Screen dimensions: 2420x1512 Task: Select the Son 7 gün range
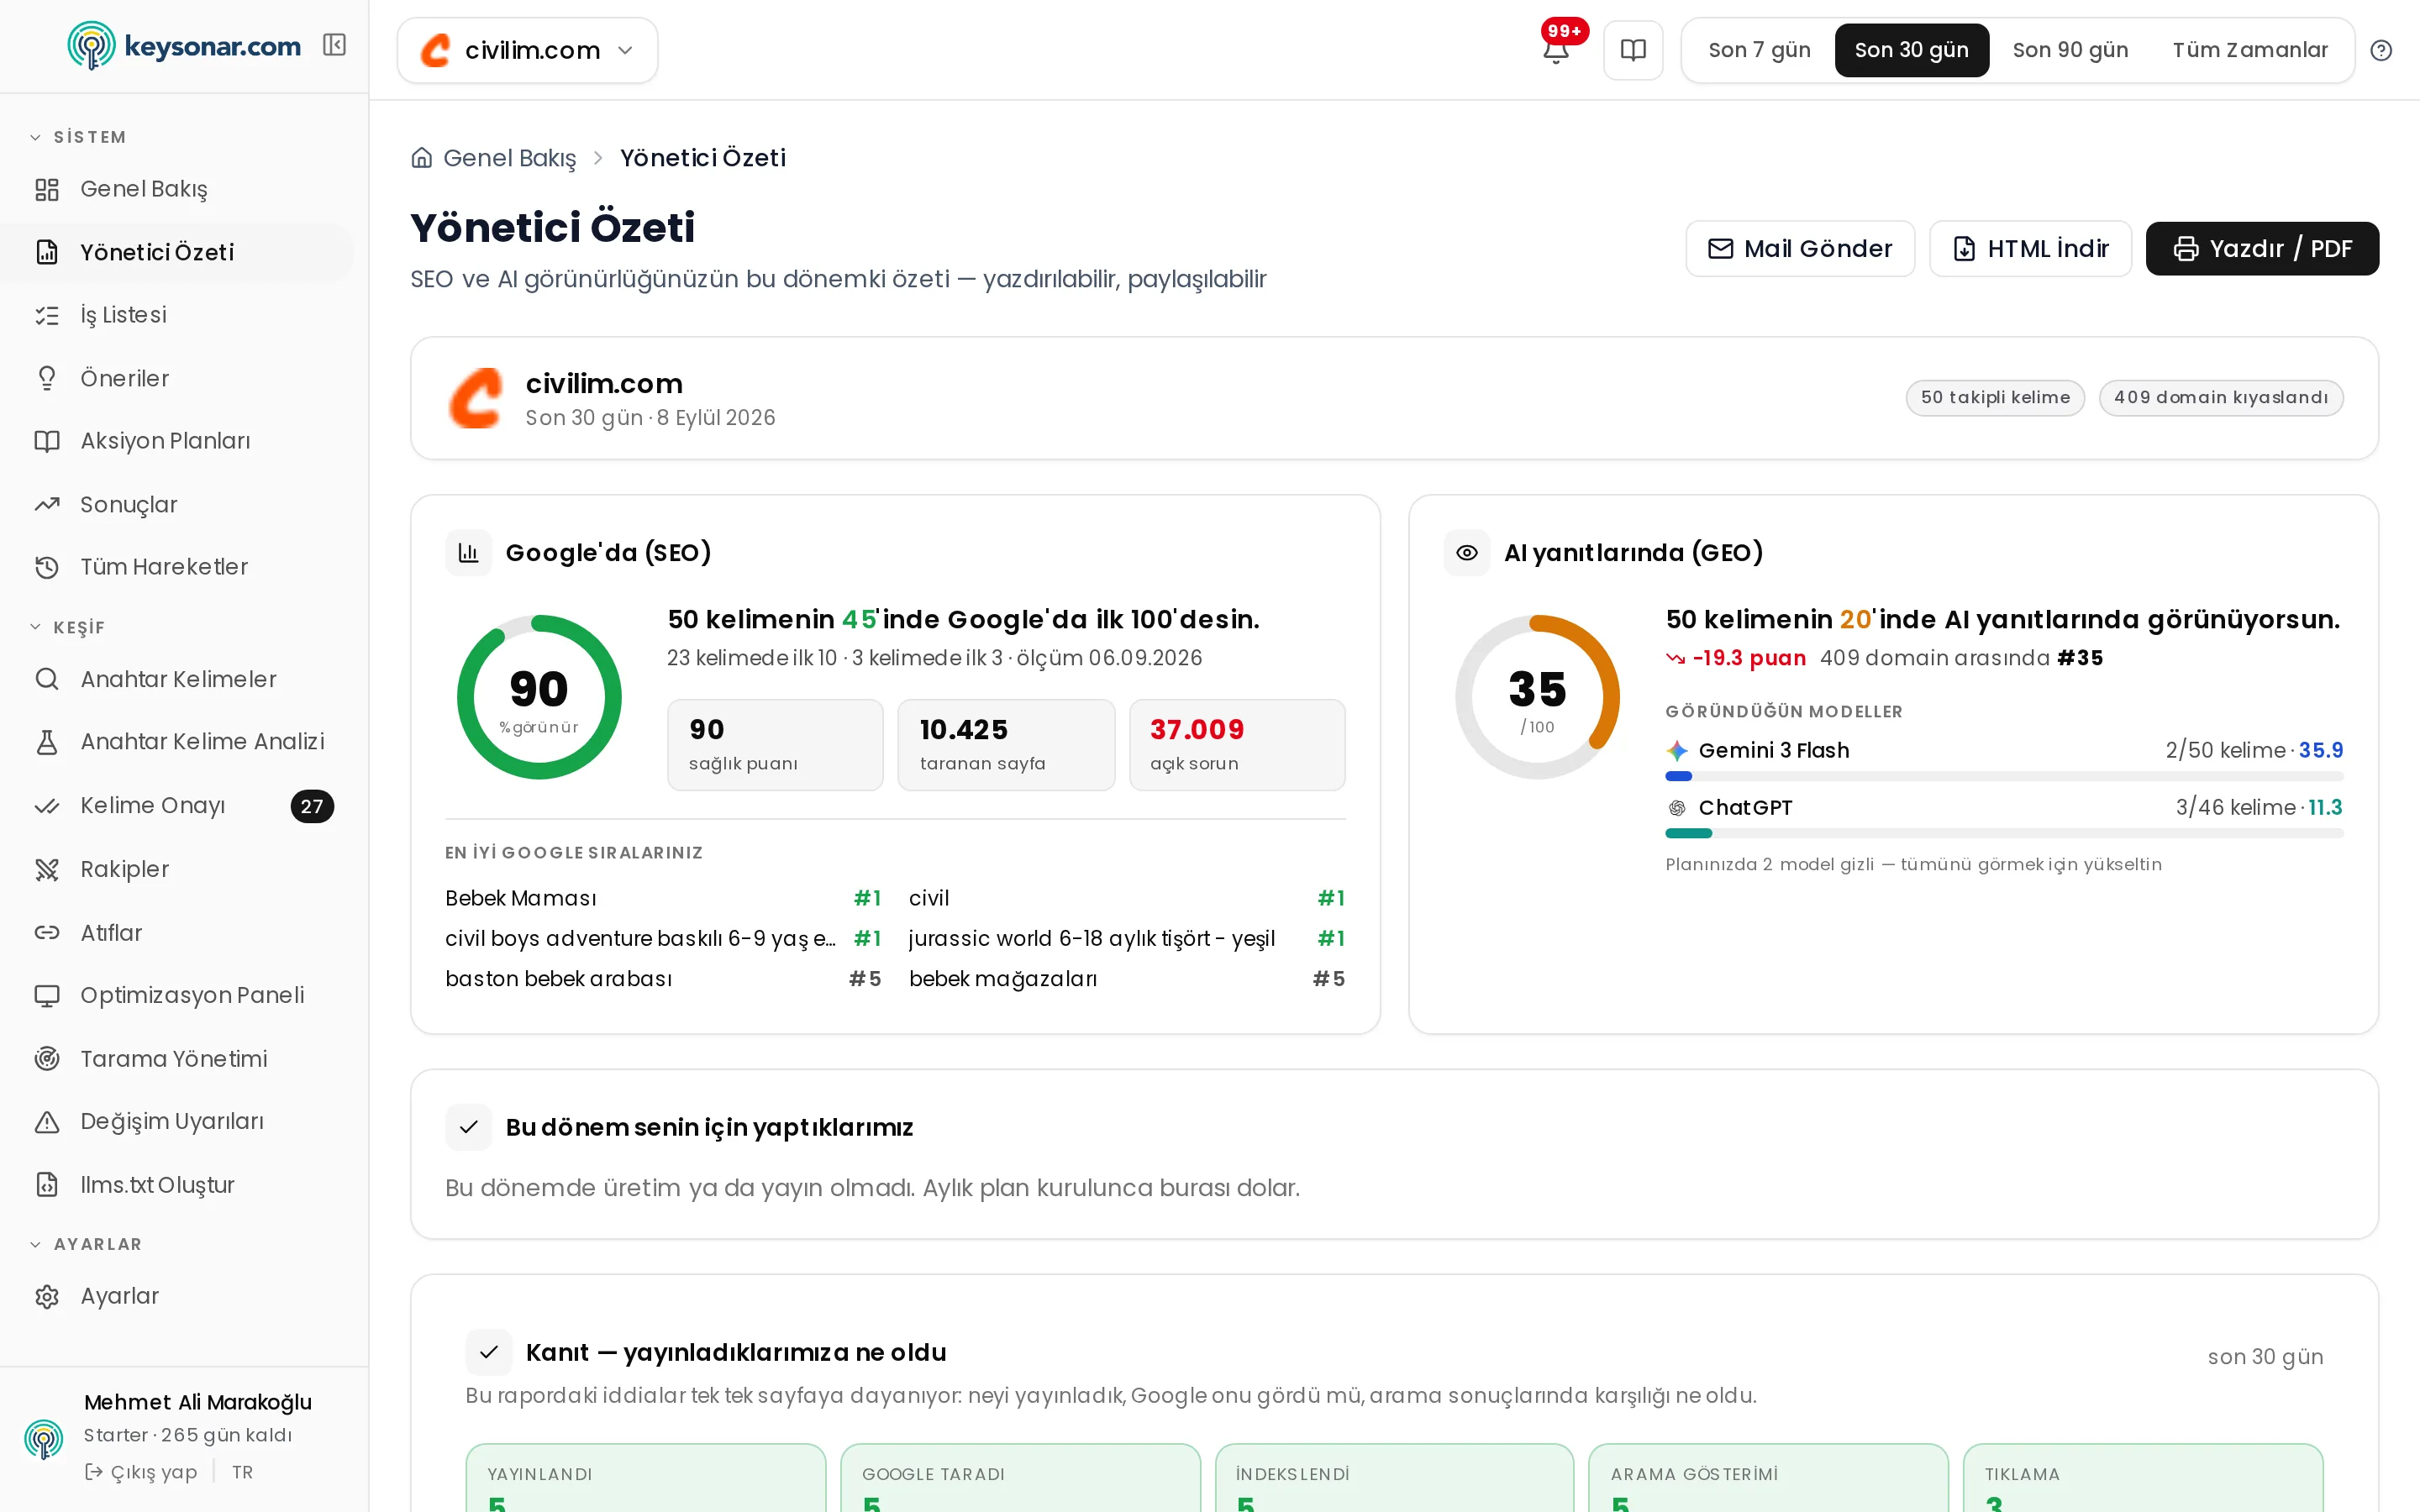coord(1759,50)
